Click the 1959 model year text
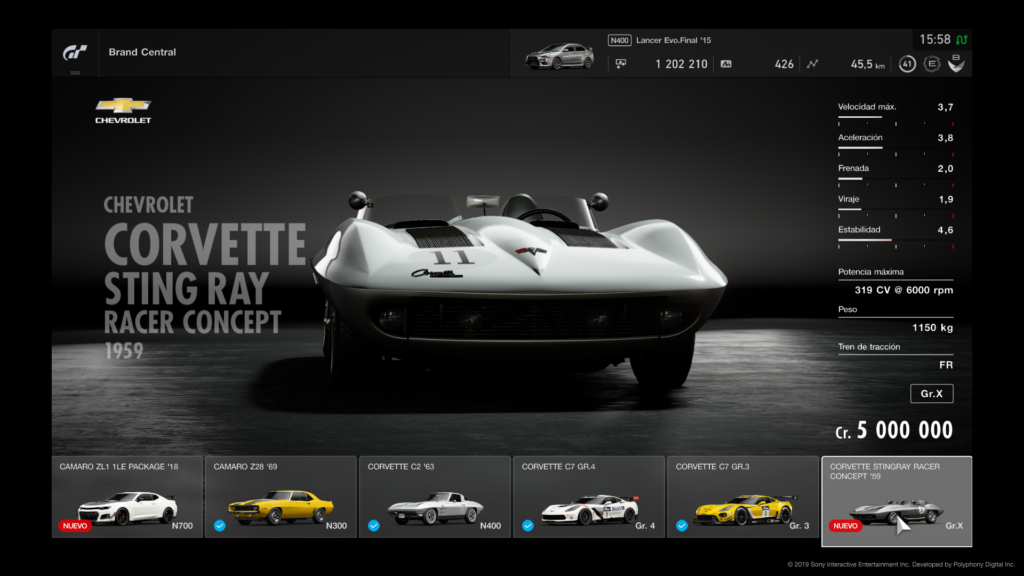 click(123, 351)
